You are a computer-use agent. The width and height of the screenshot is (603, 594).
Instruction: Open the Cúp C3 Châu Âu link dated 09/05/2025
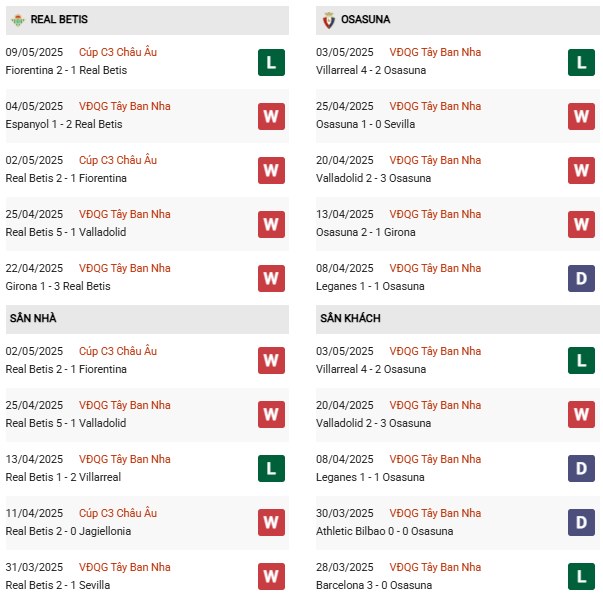pyautogui.click(x=118, y=52)
